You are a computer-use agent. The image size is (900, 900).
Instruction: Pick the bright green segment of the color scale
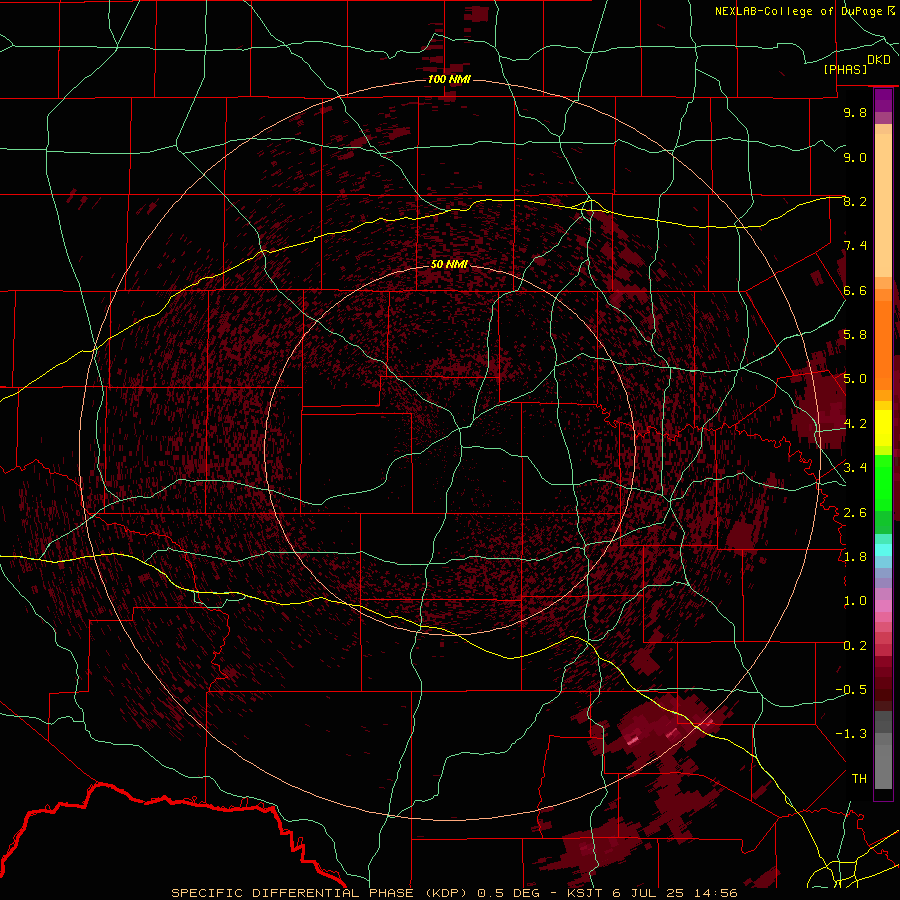883,483
